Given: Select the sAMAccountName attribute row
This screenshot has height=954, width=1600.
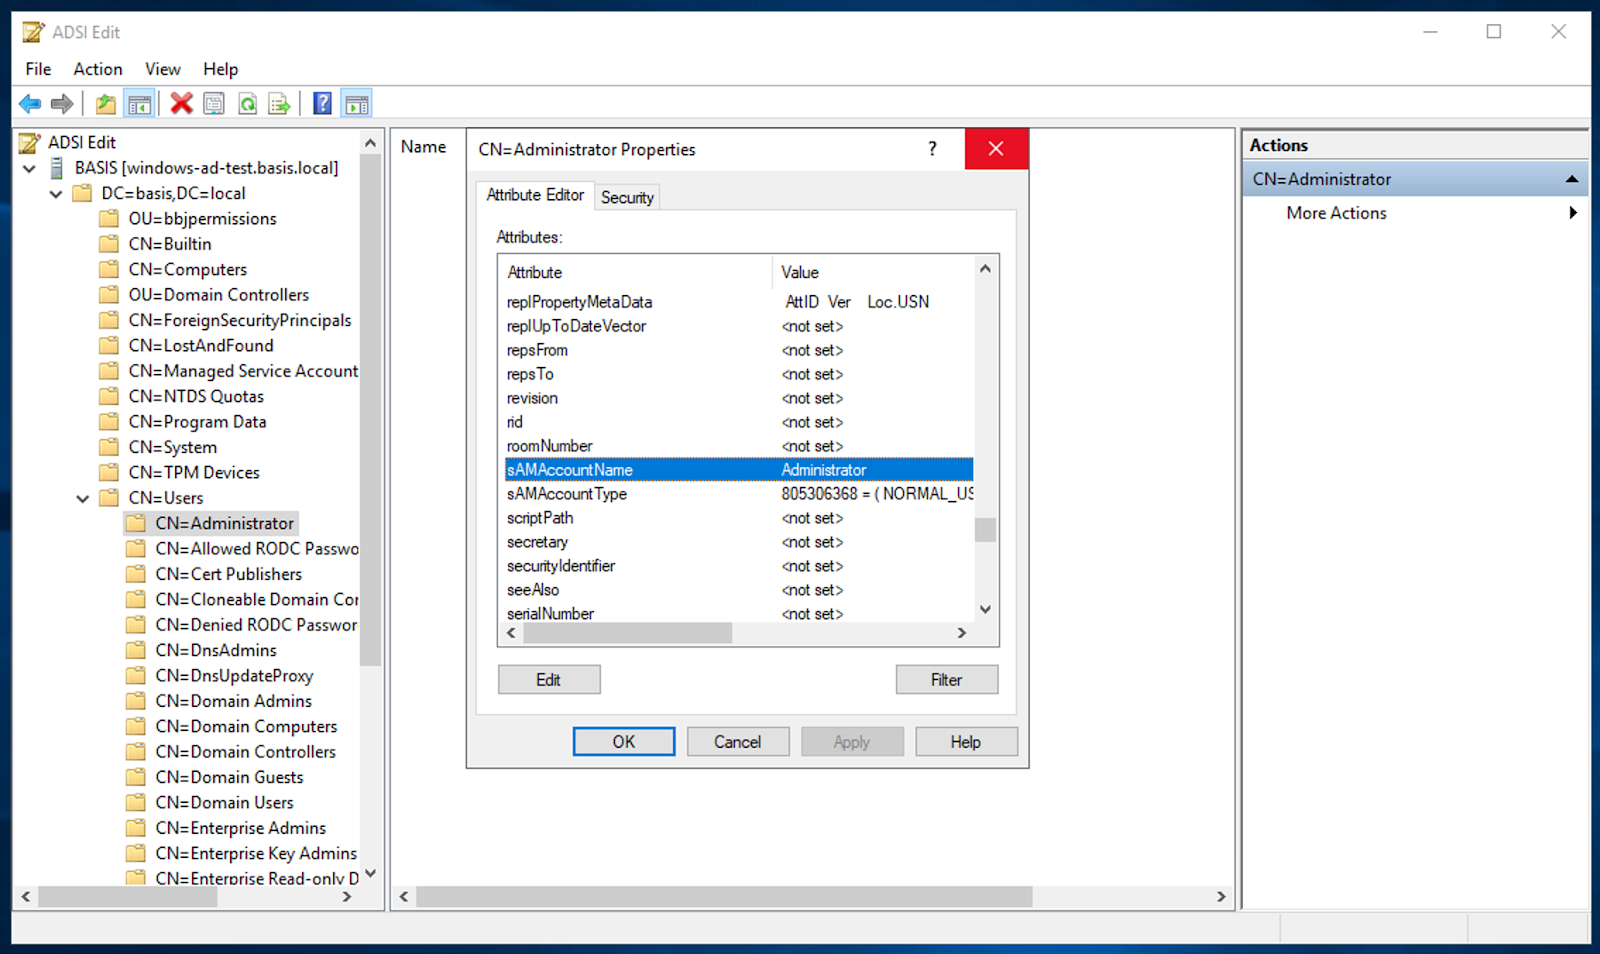Looking at the screenshot, I should click(x=739, y=470).
